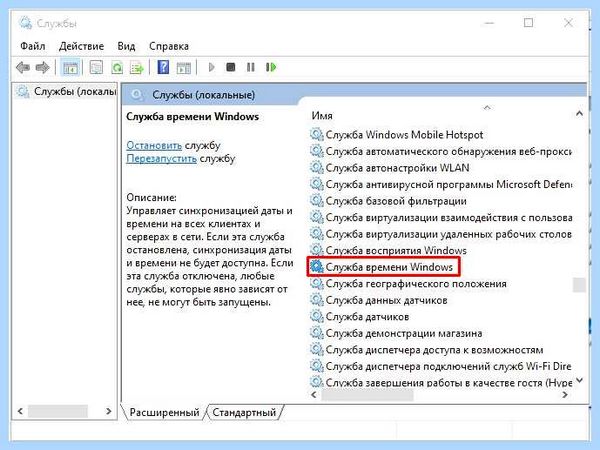Screen dimensions: 600x450
Task: Select Служба завершения работы в качестве гостя row
Action: tap(441, 382)
